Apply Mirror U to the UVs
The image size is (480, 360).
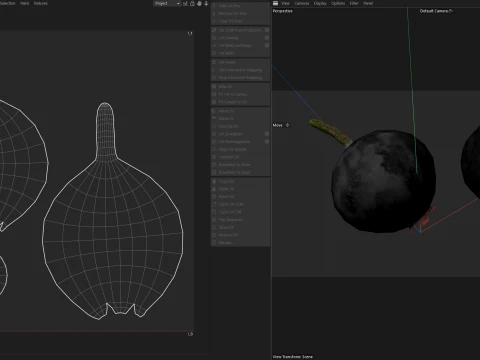pyautogui.click(x=240, y=111)
